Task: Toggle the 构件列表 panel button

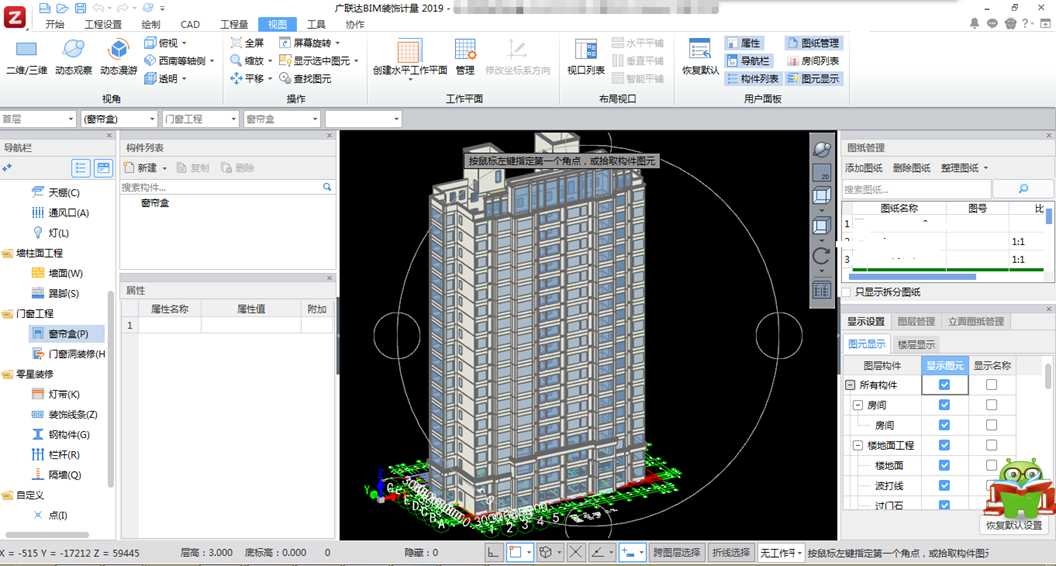Action: pyautogui.click(x=753, y=79)
